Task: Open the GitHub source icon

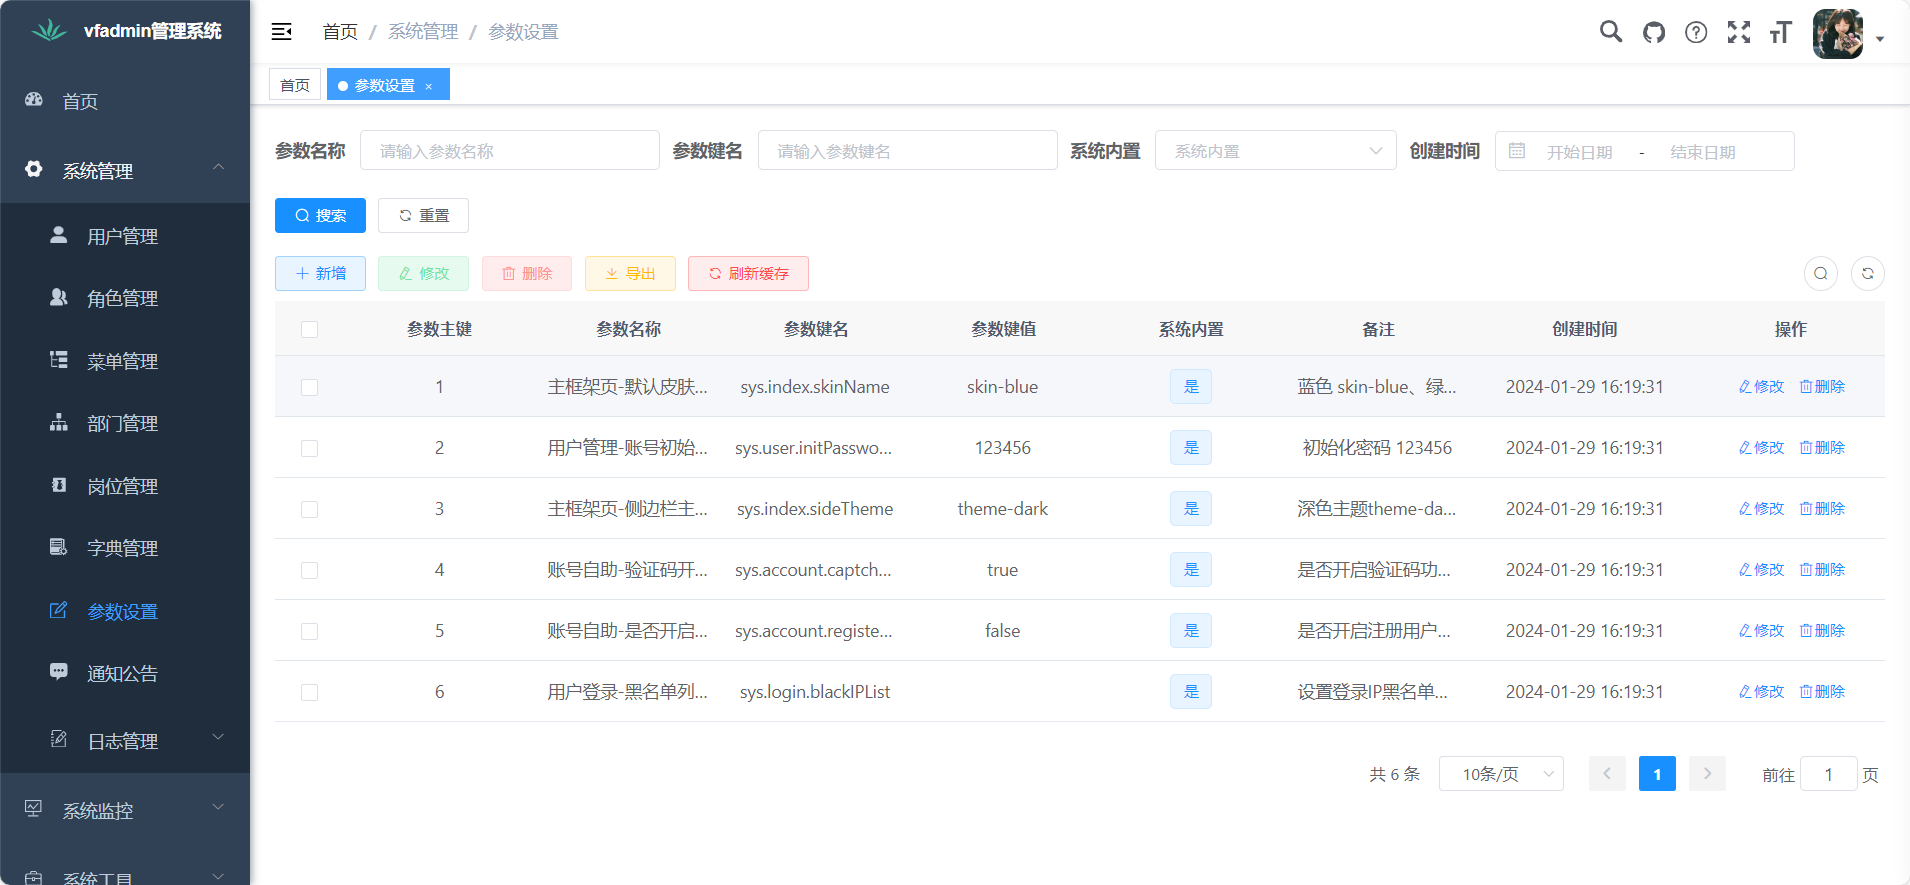Action: (x=1654, y=32)
